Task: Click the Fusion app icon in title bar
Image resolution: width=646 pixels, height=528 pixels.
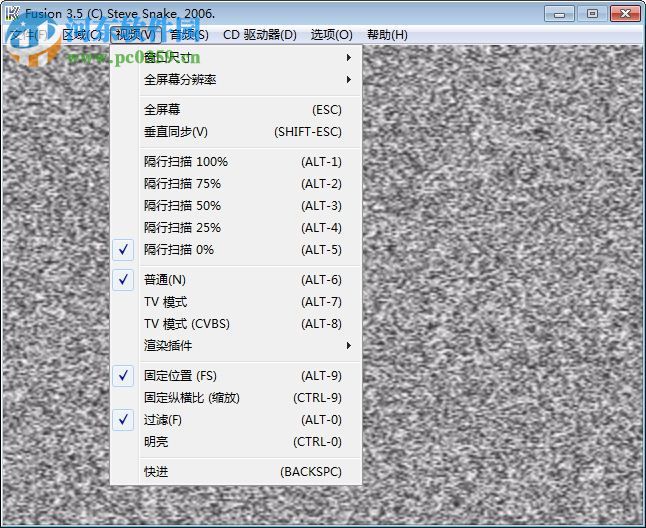Action: [12, 14]
